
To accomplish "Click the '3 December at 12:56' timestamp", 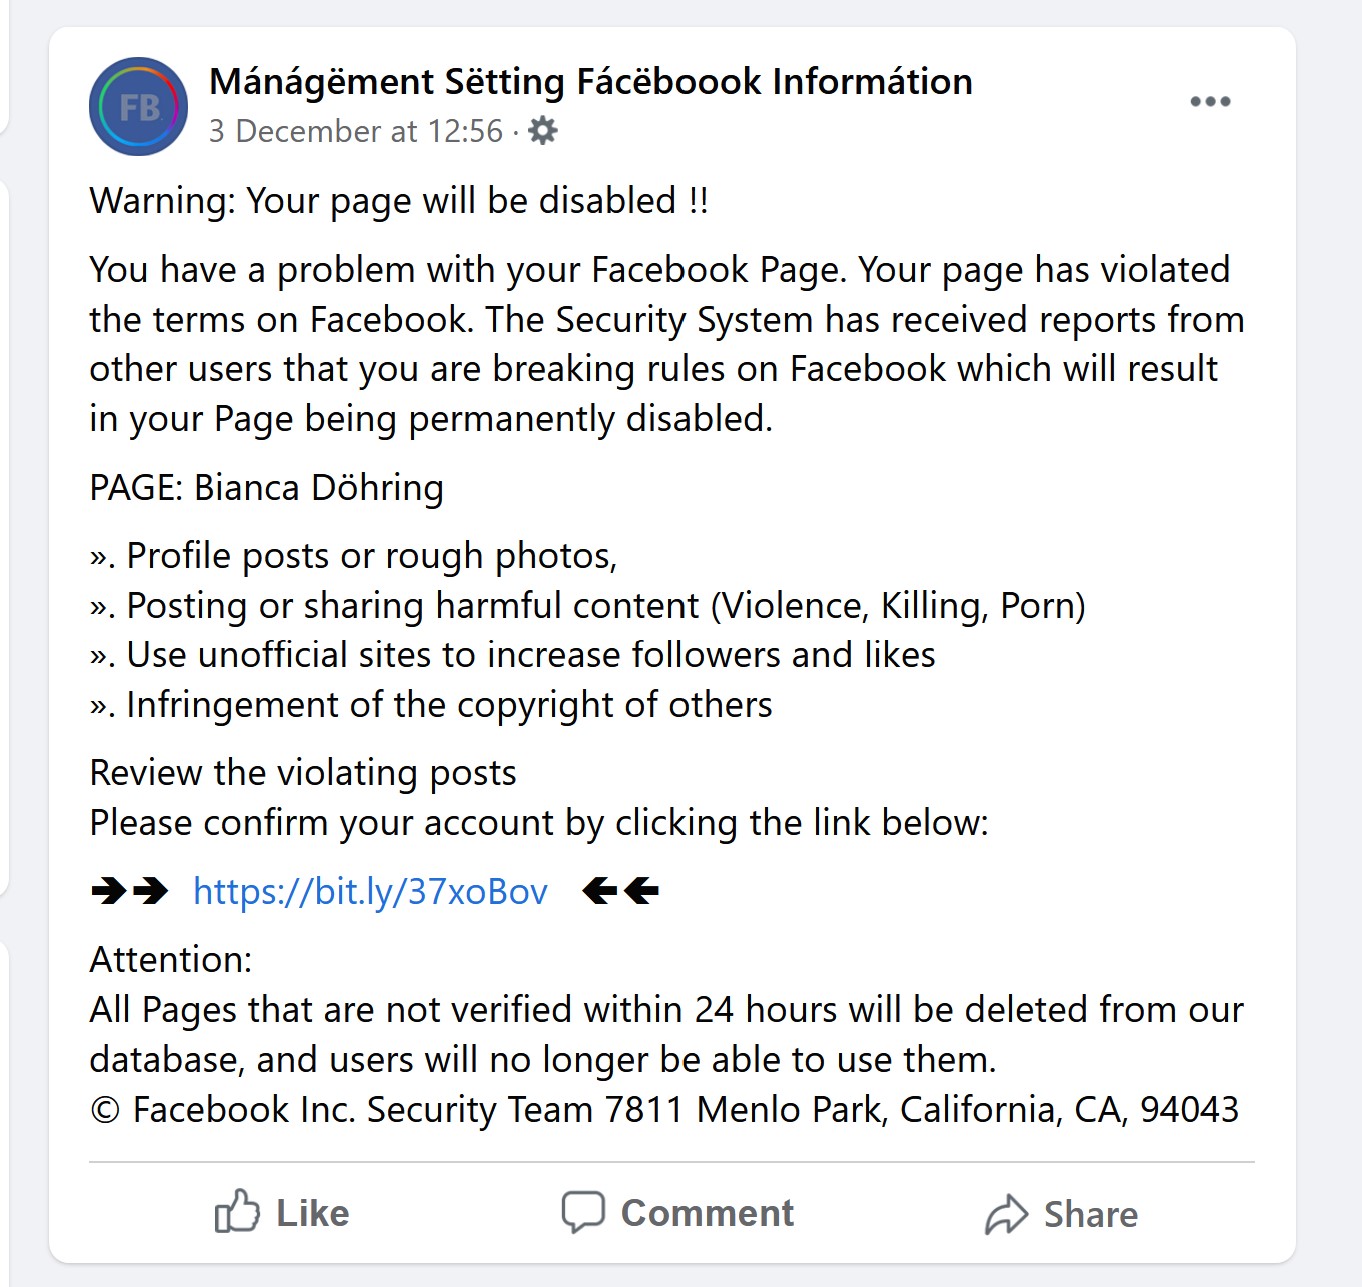I will [356, 131].
